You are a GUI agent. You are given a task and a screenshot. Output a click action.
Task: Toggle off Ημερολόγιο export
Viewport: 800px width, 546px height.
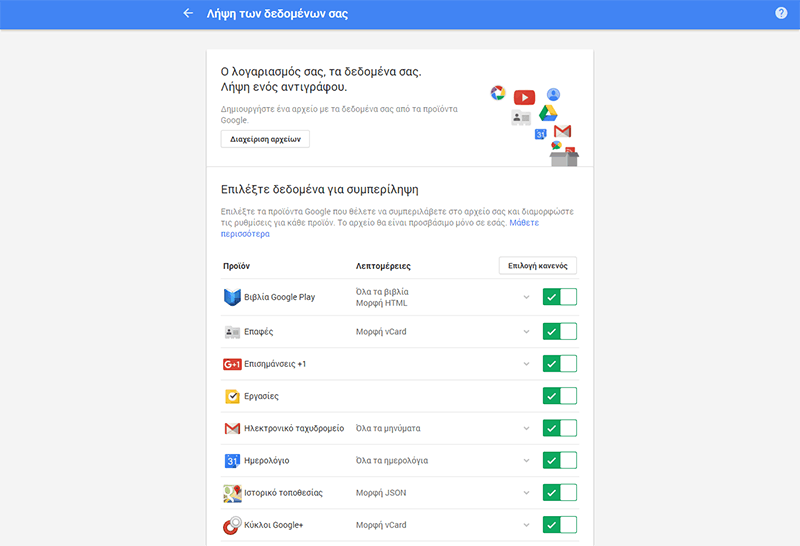[560, 461]
